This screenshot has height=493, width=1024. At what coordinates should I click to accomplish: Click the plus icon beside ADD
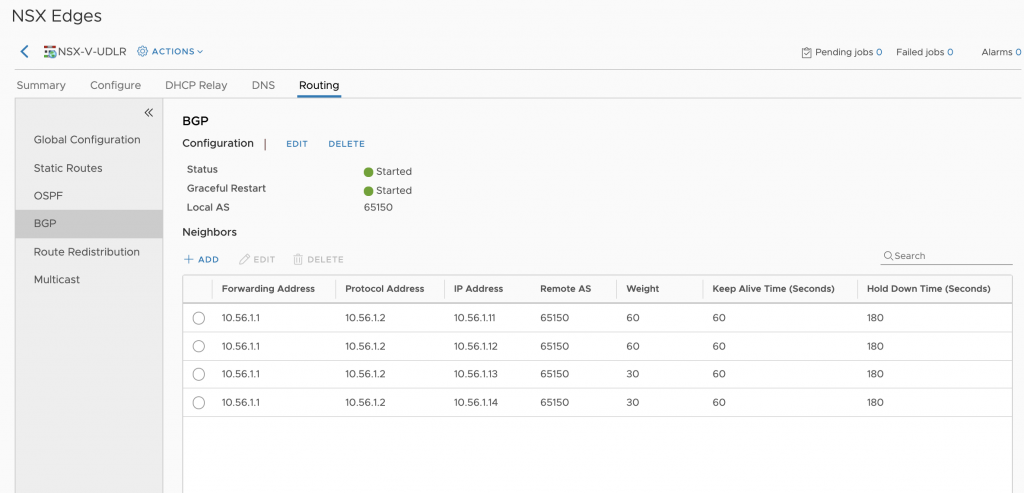[x=189, y=259]
